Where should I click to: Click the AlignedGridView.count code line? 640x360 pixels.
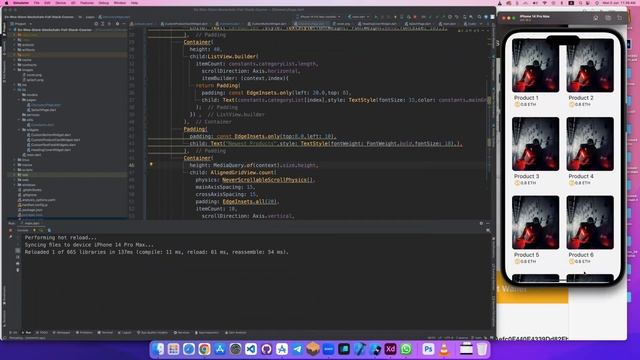233,173
